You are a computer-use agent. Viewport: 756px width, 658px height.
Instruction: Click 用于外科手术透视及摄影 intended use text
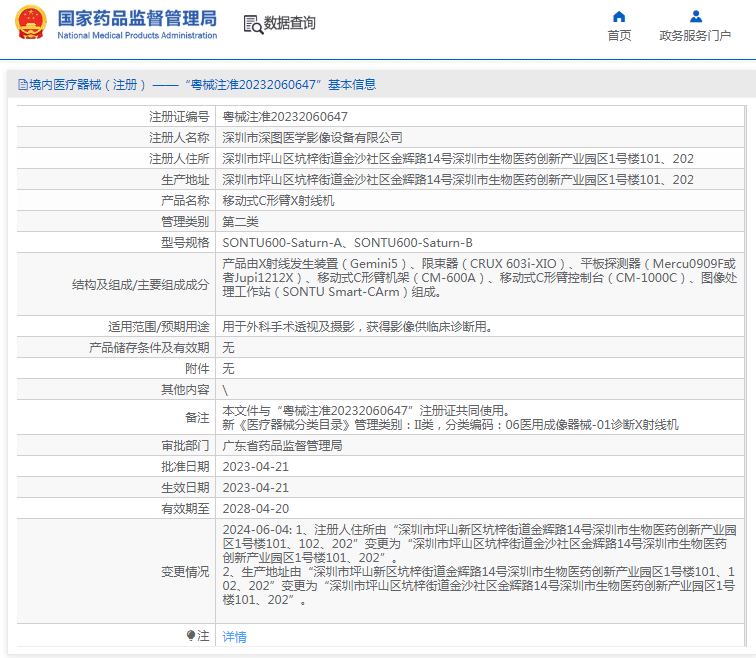(x=357, y=327)
